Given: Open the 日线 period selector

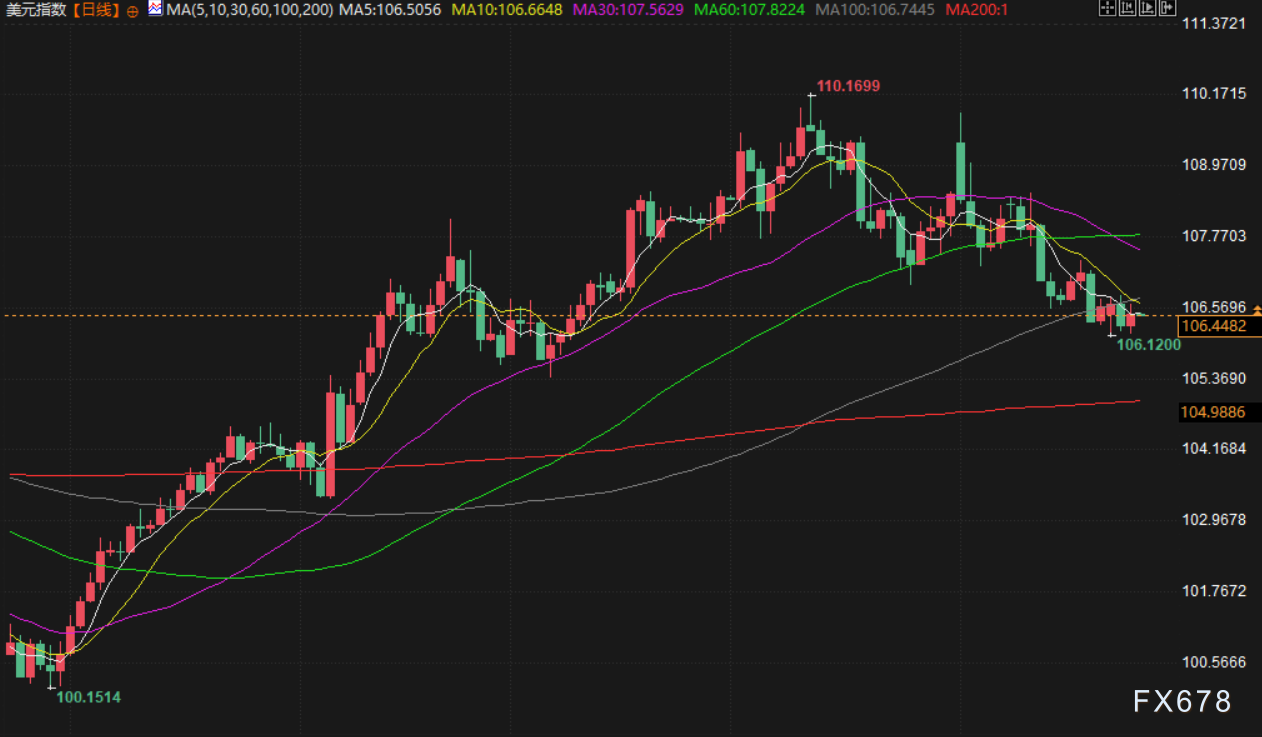Looking at the screenshot, I should [x=96, y=10].
